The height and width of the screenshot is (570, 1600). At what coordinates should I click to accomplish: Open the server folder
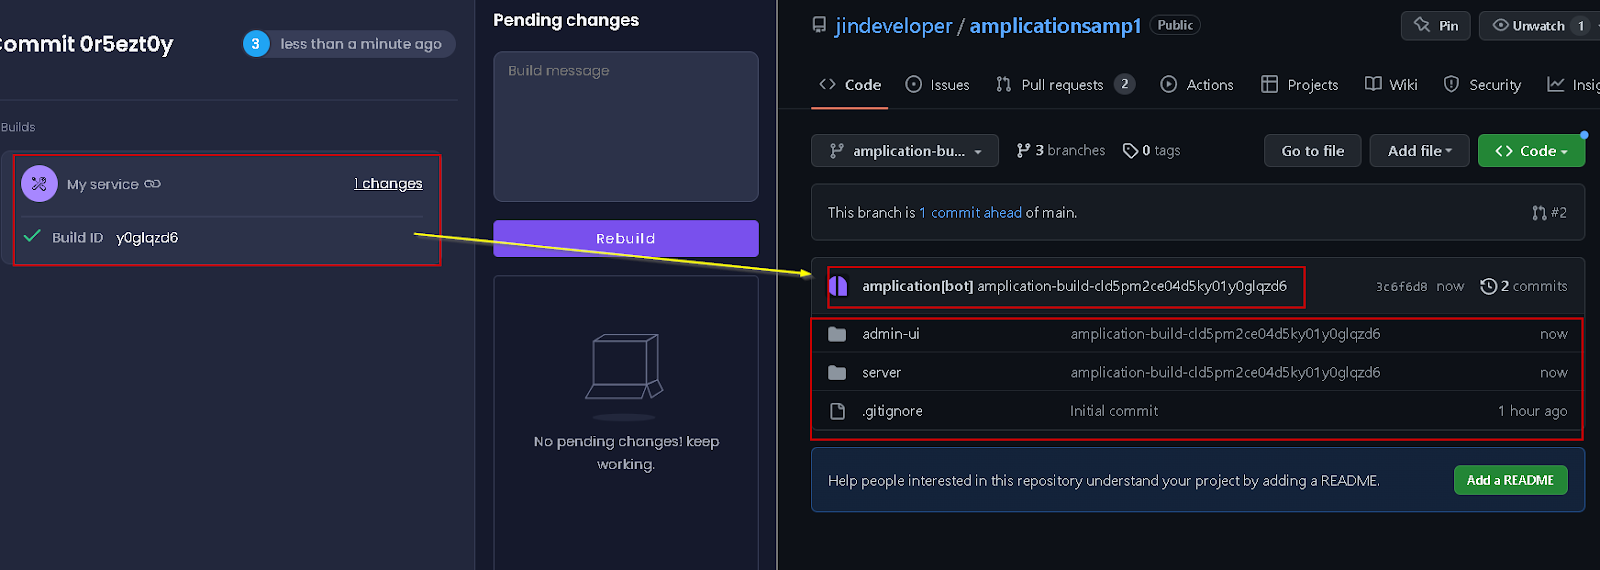(x=882, y=372)
